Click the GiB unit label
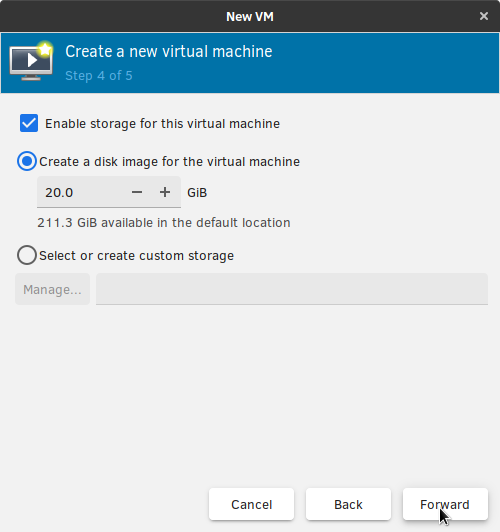 pos(197,193)
